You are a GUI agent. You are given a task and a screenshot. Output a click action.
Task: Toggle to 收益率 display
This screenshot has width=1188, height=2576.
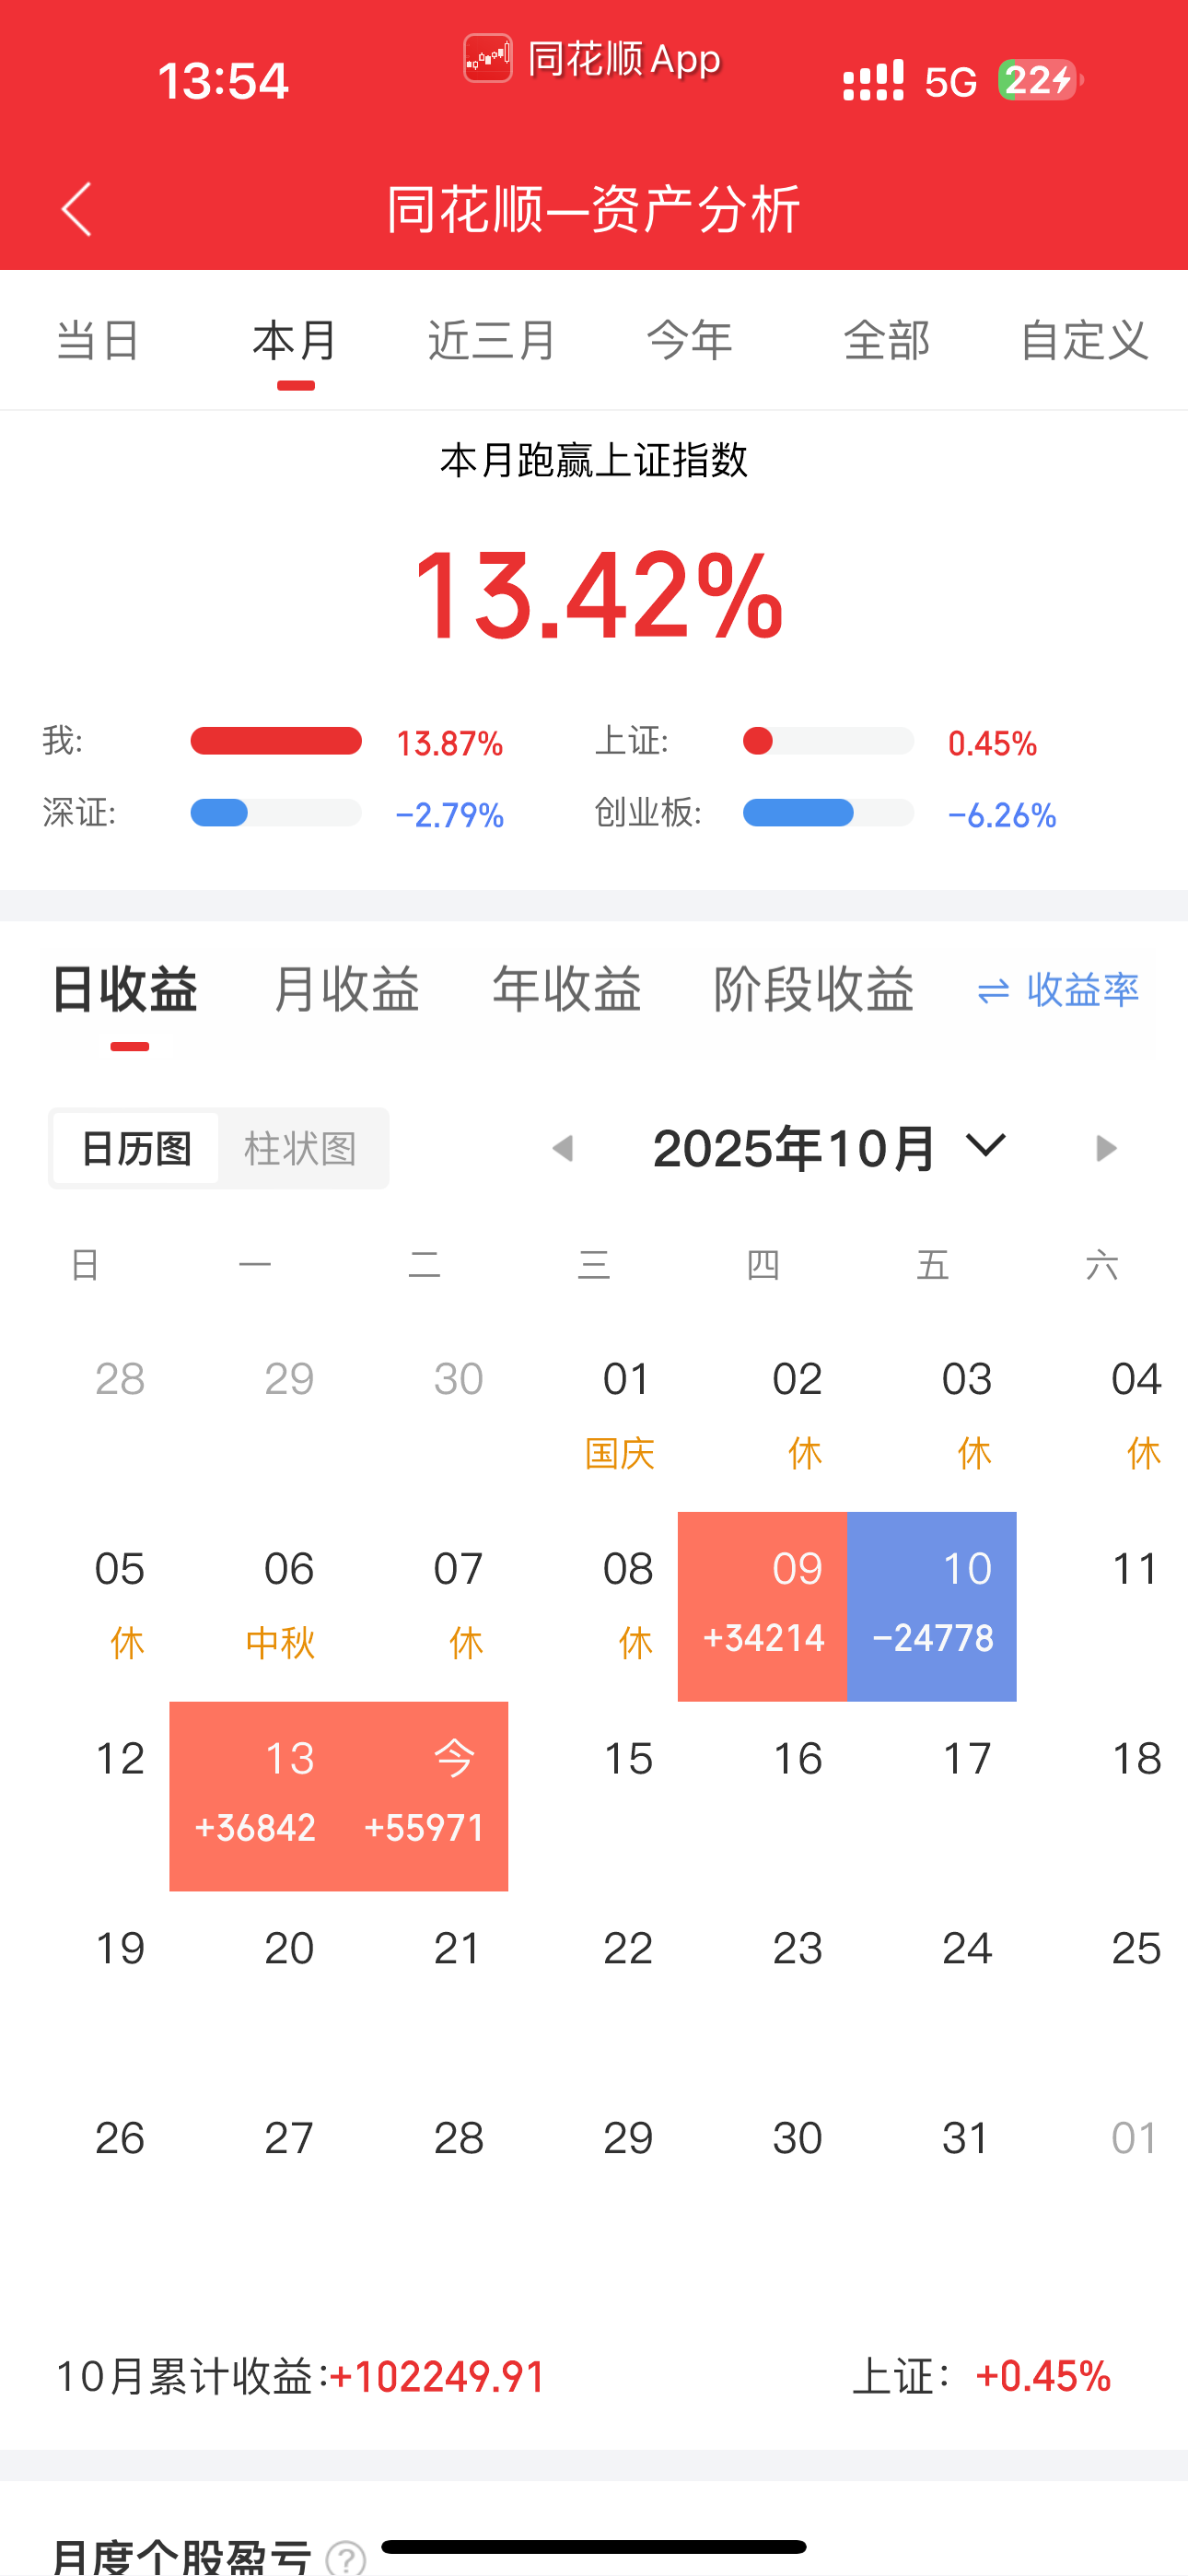pyautogui.click(x=1058, y=990)
